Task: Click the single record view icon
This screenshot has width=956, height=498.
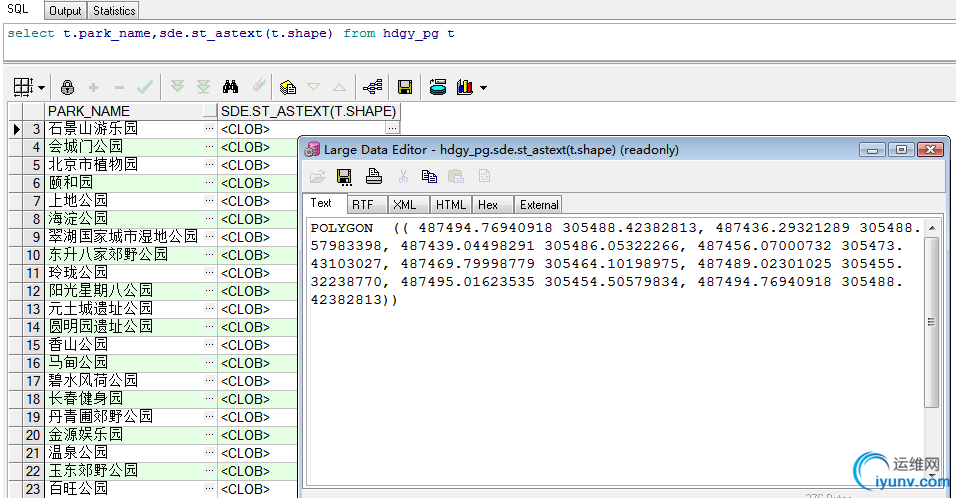Action: coord(288,87)
